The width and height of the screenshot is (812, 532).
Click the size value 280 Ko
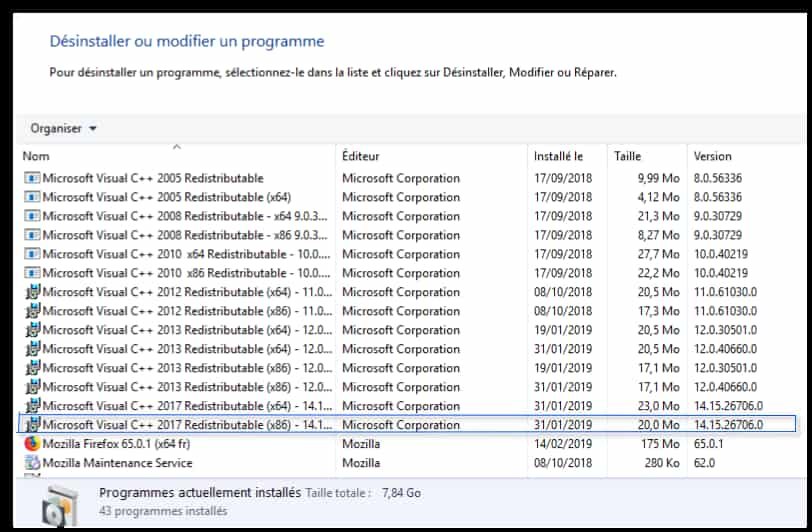point(662,463)
